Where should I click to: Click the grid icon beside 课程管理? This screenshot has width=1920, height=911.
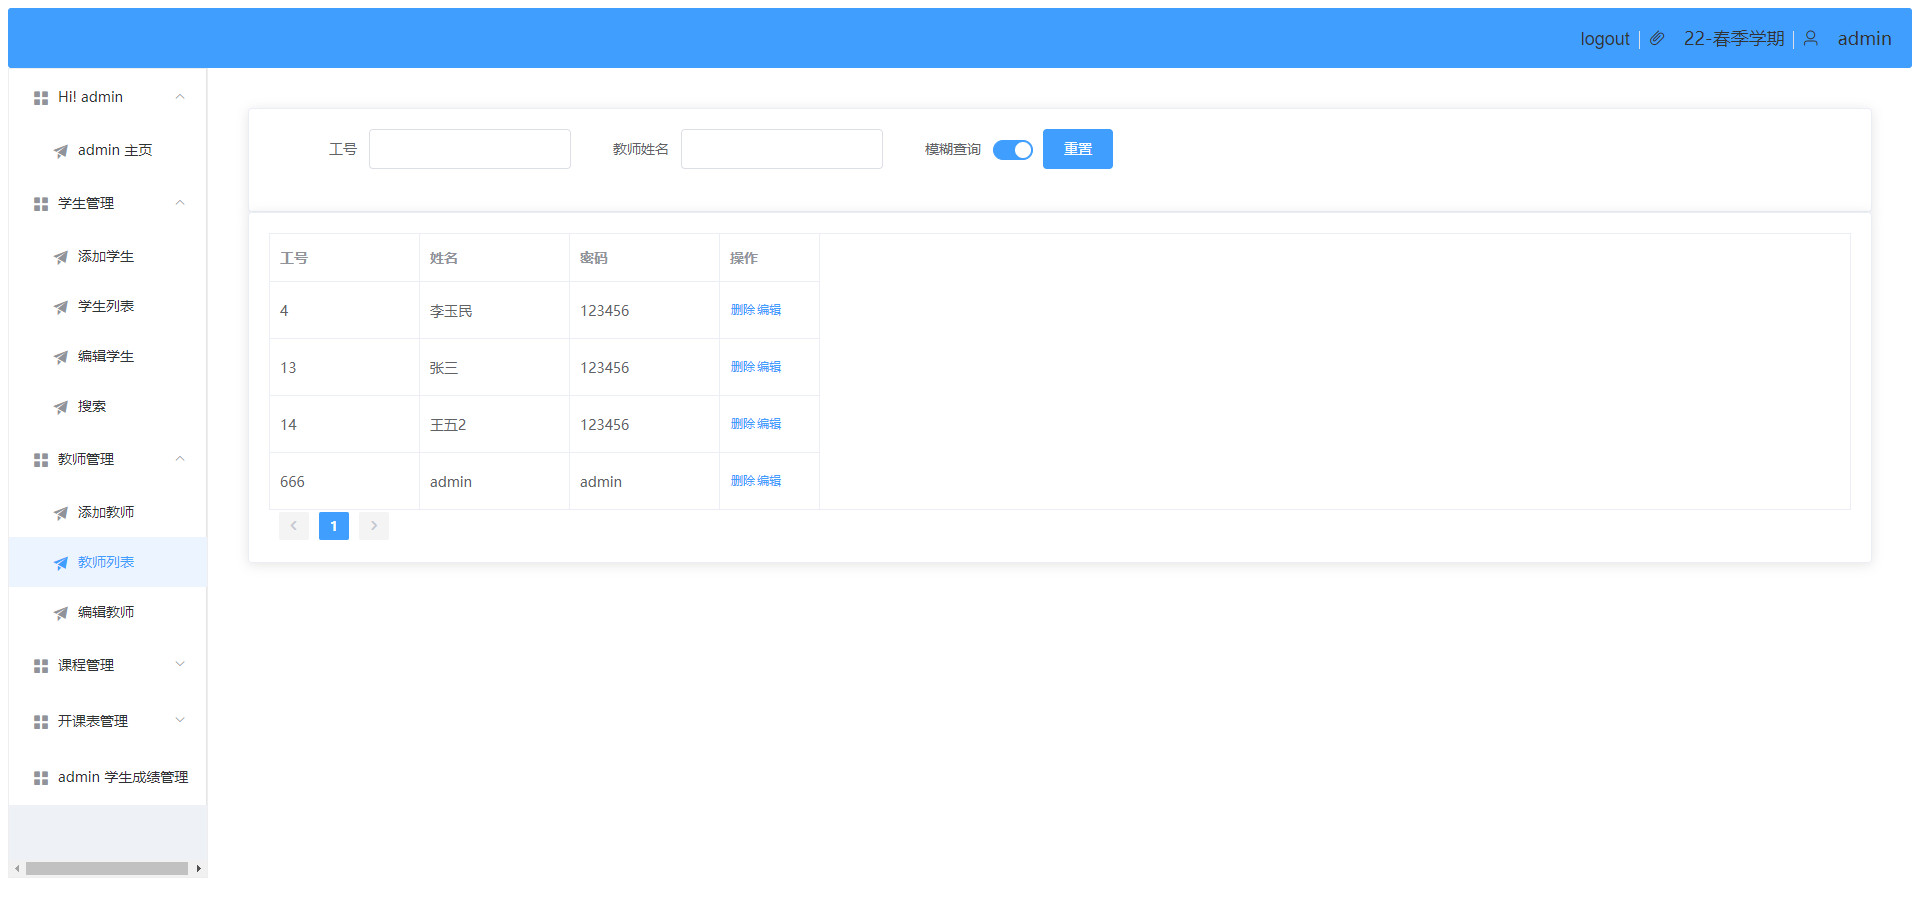point(41,666)
